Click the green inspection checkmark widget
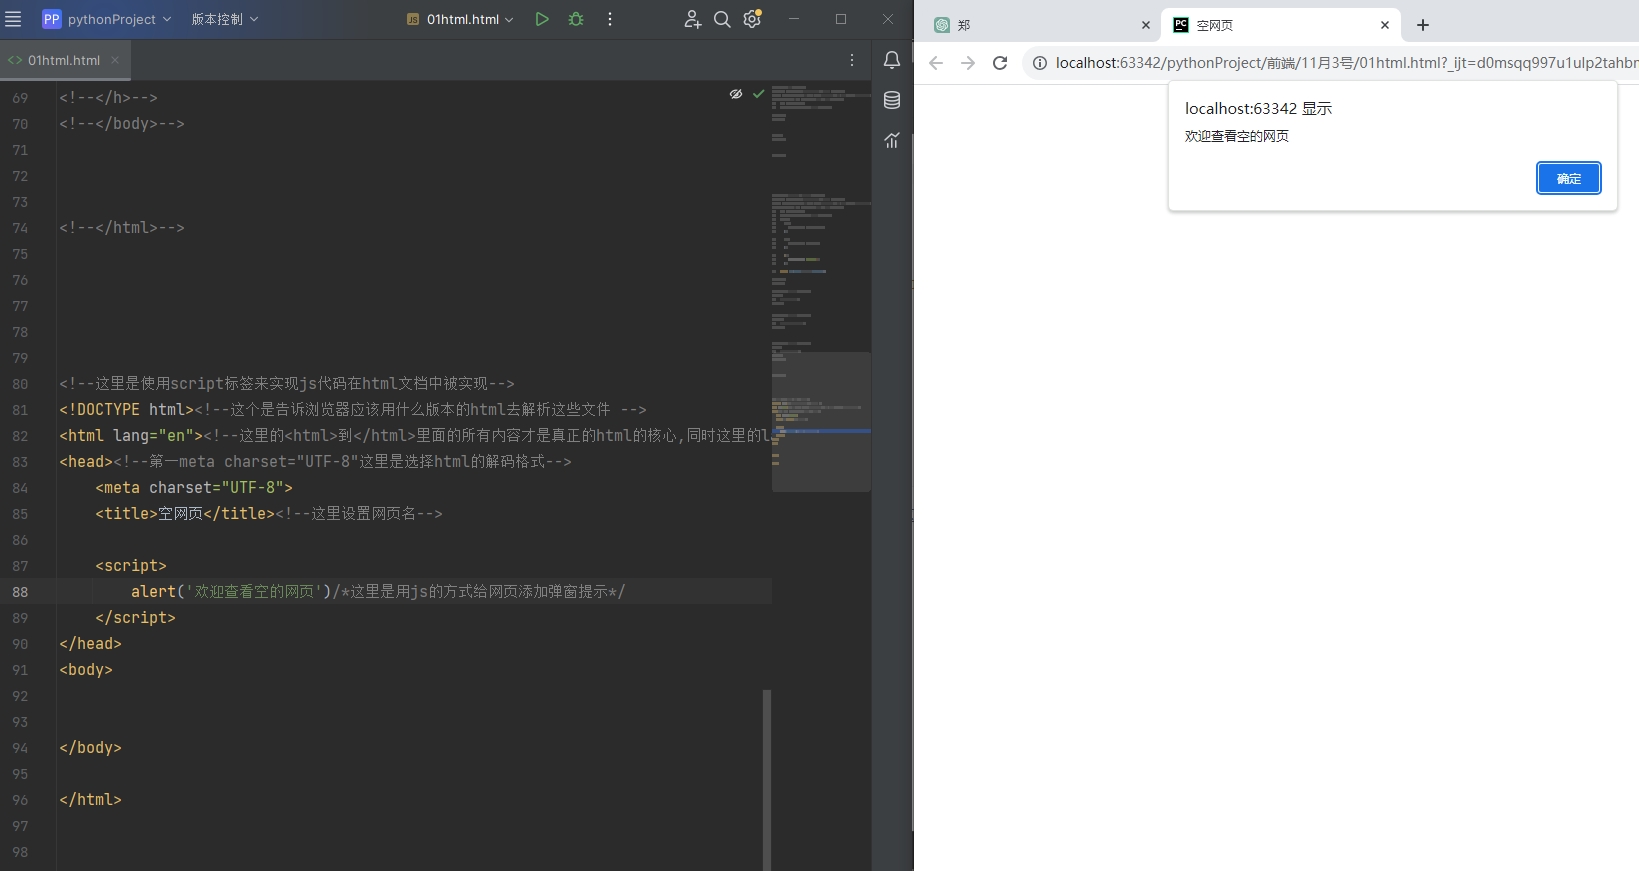1639x871 pixels. coord(758,94)
